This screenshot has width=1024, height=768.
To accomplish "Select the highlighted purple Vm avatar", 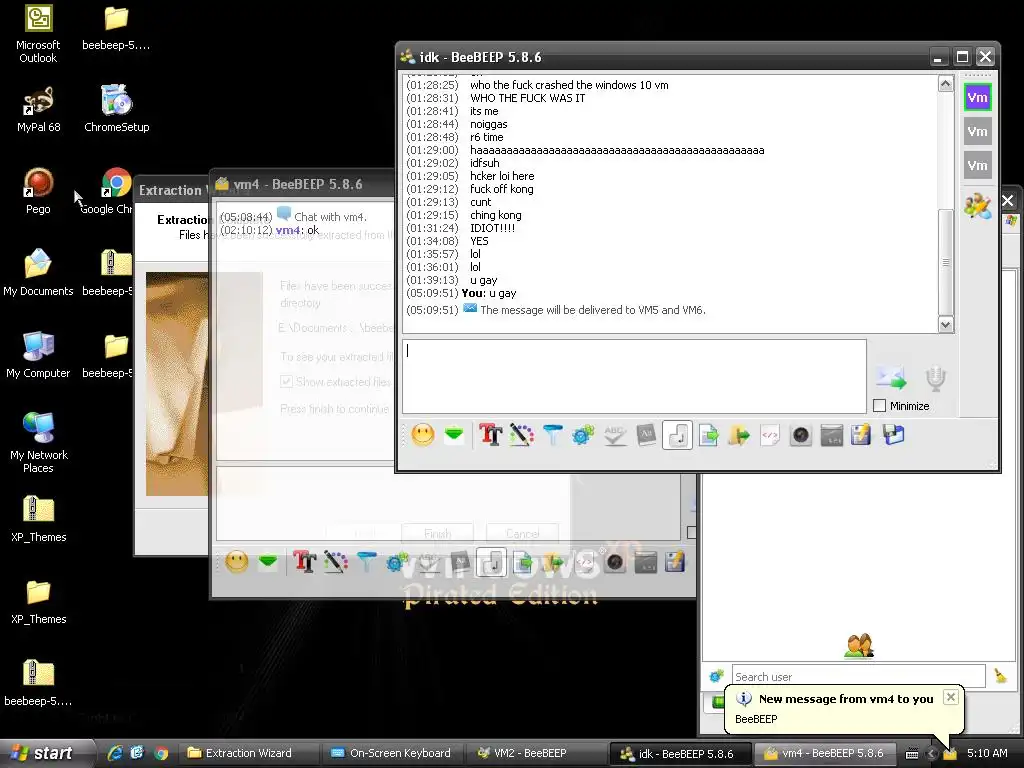I will (978, 98).
